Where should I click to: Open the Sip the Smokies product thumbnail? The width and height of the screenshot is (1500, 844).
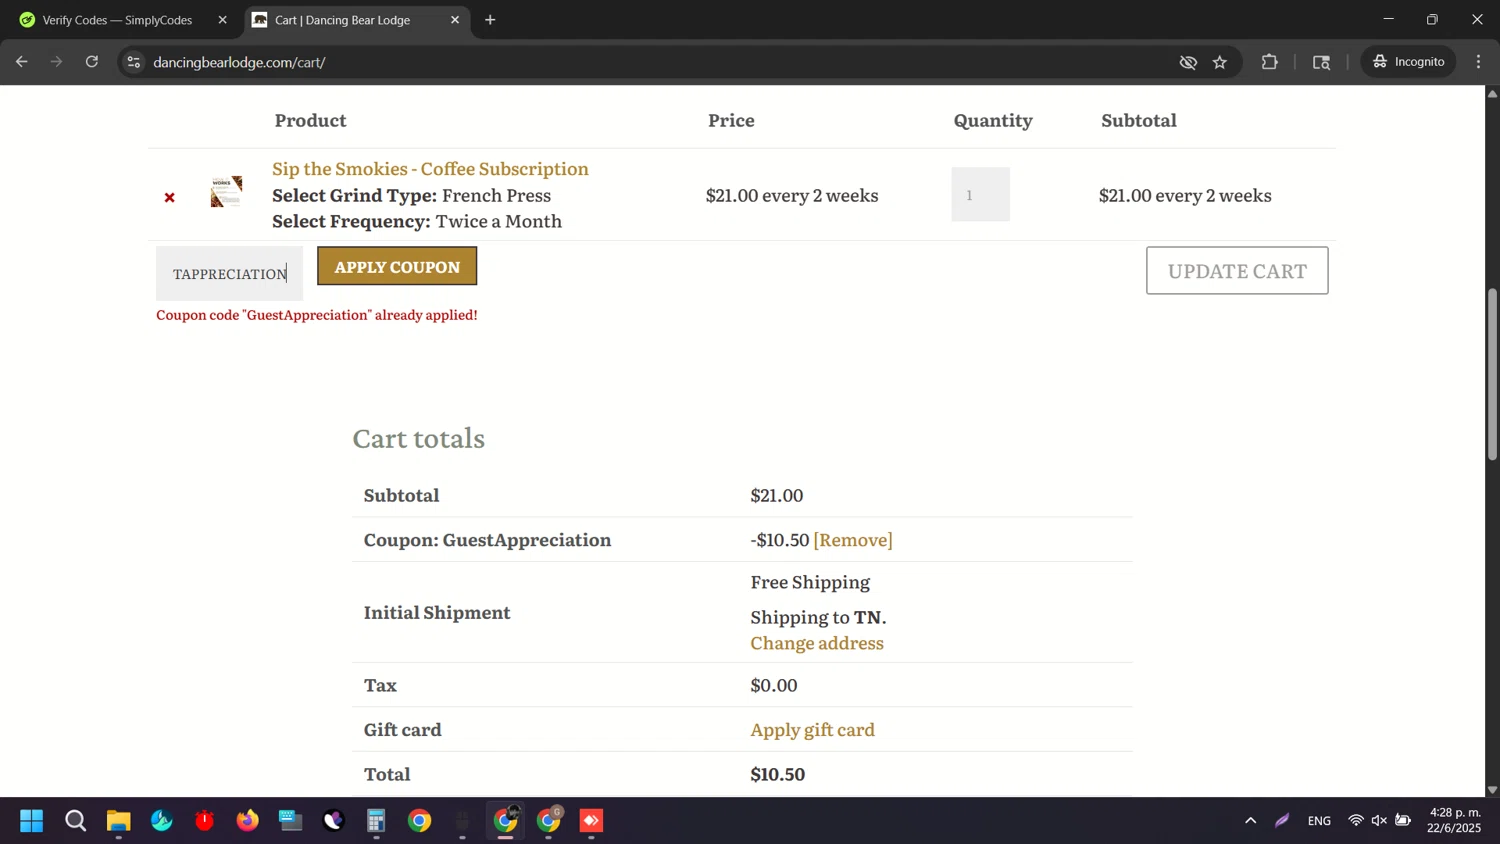pyautogui.click(x=227, y=191)
